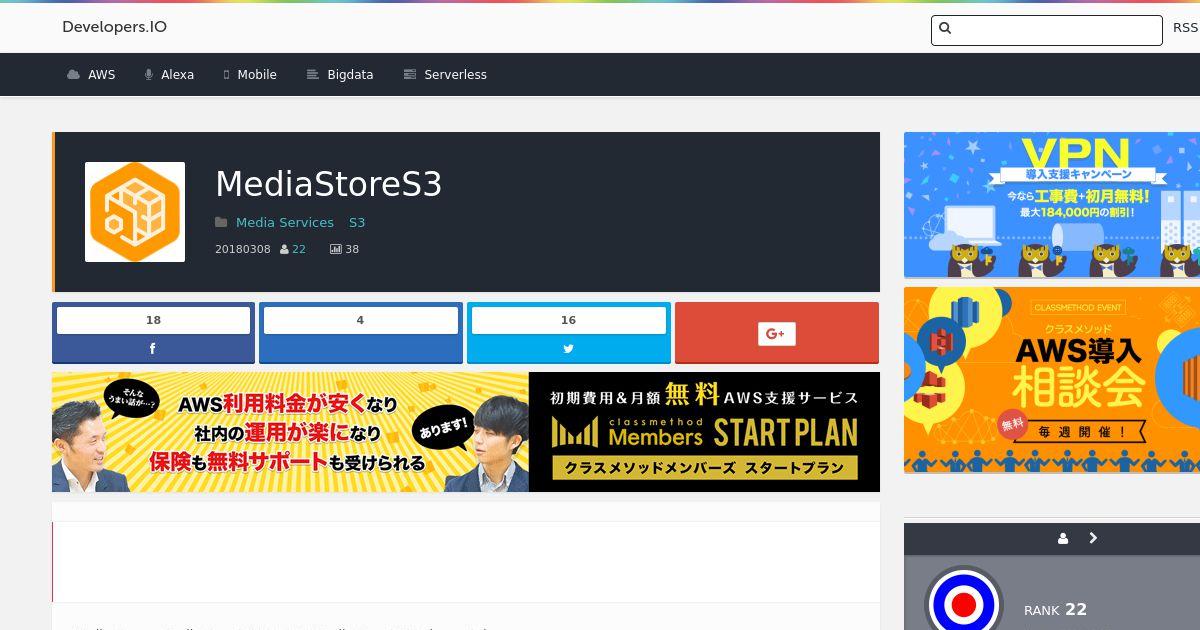Click the magnifier search icon
1200x630 pixels.
point(945,29)
